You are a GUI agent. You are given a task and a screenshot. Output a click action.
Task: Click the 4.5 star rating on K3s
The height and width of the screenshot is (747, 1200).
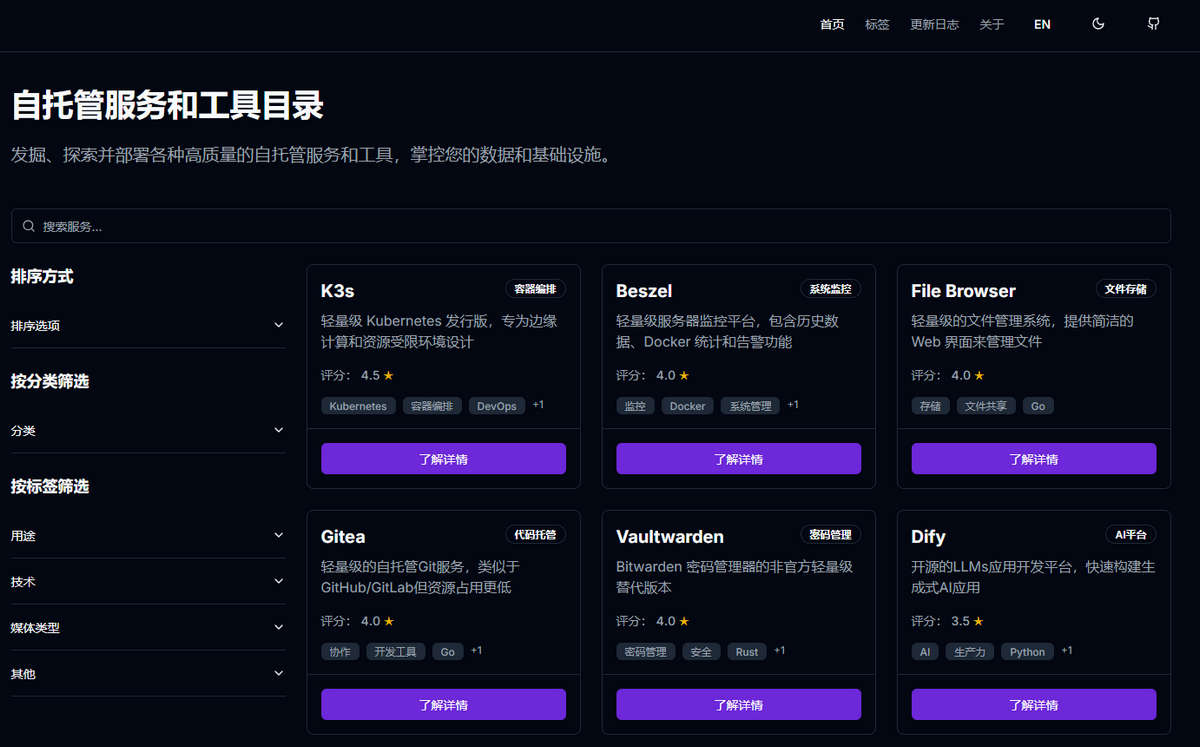(377, 376)
